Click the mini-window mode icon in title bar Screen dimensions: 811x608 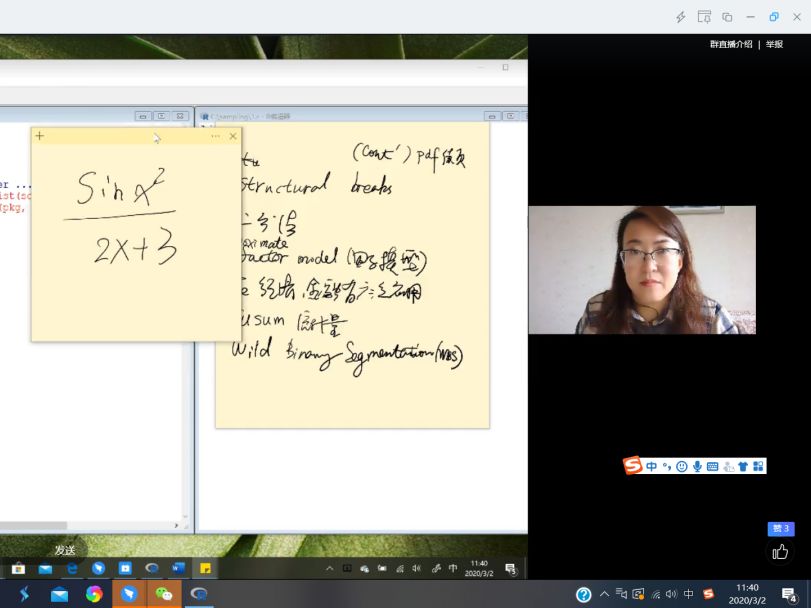coord(727,17)
